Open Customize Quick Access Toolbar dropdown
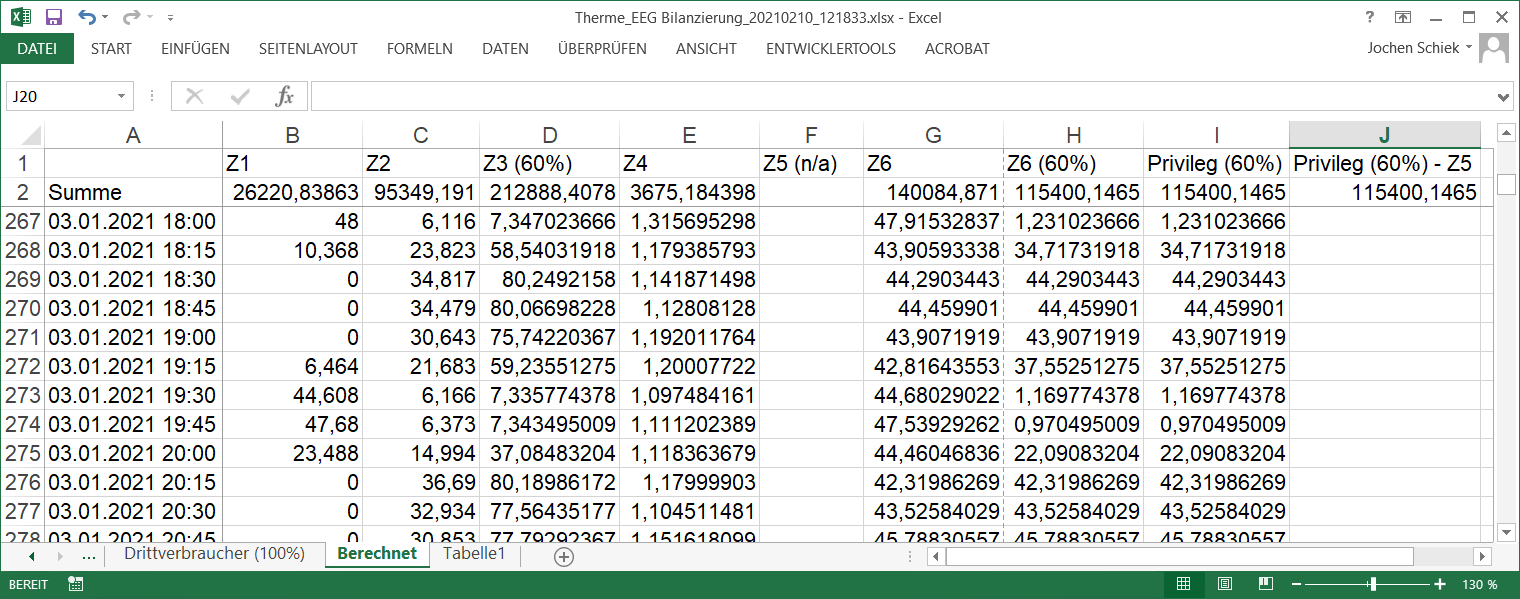 pyautogui.click(x=171, y=18)
